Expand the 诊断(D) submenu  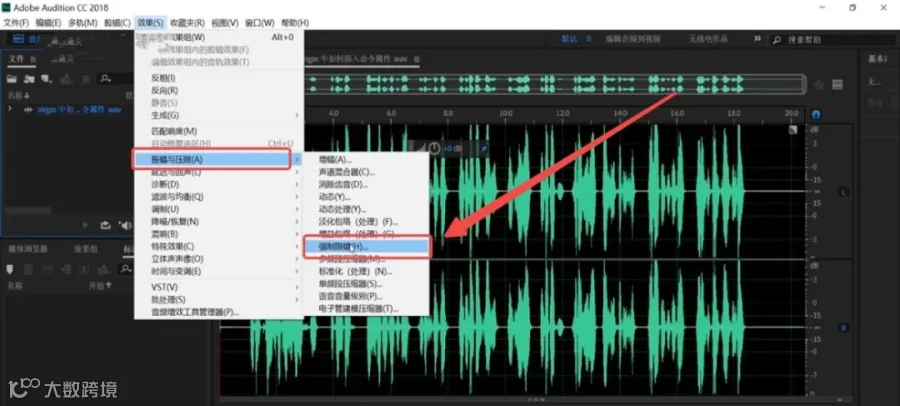pyautogui.click(x=218, y=184)
